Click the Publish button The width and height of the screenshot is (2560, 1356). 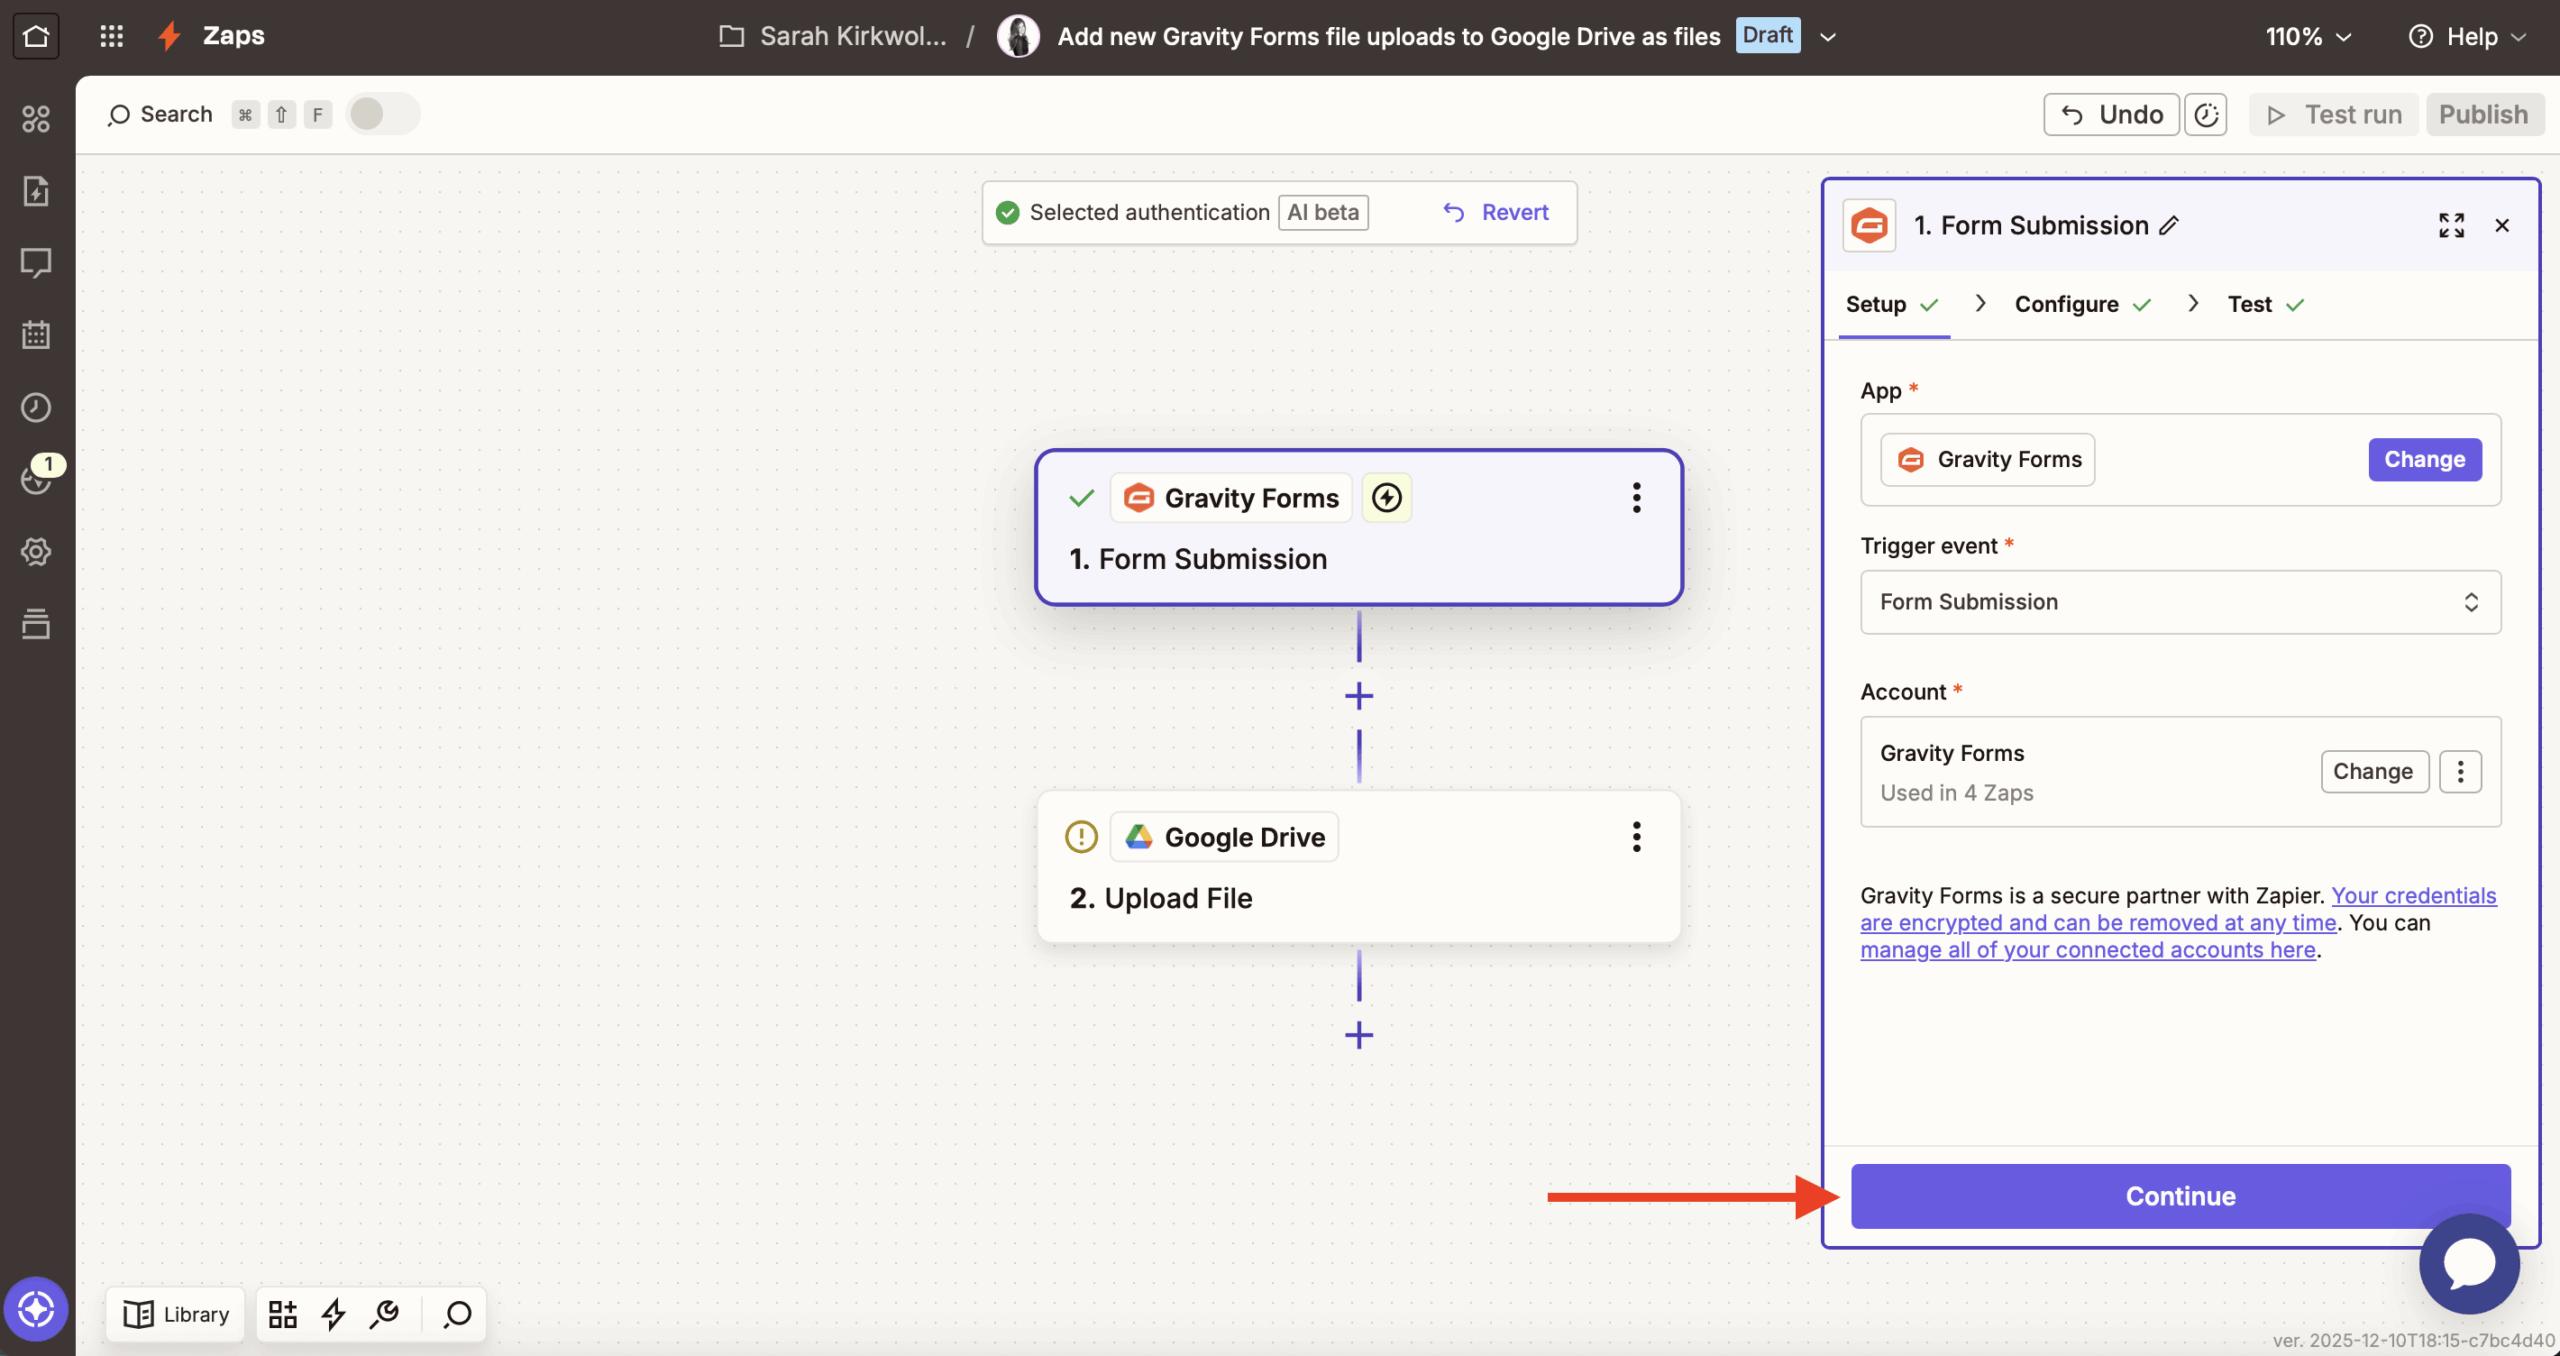click(x=2484, y=114)
